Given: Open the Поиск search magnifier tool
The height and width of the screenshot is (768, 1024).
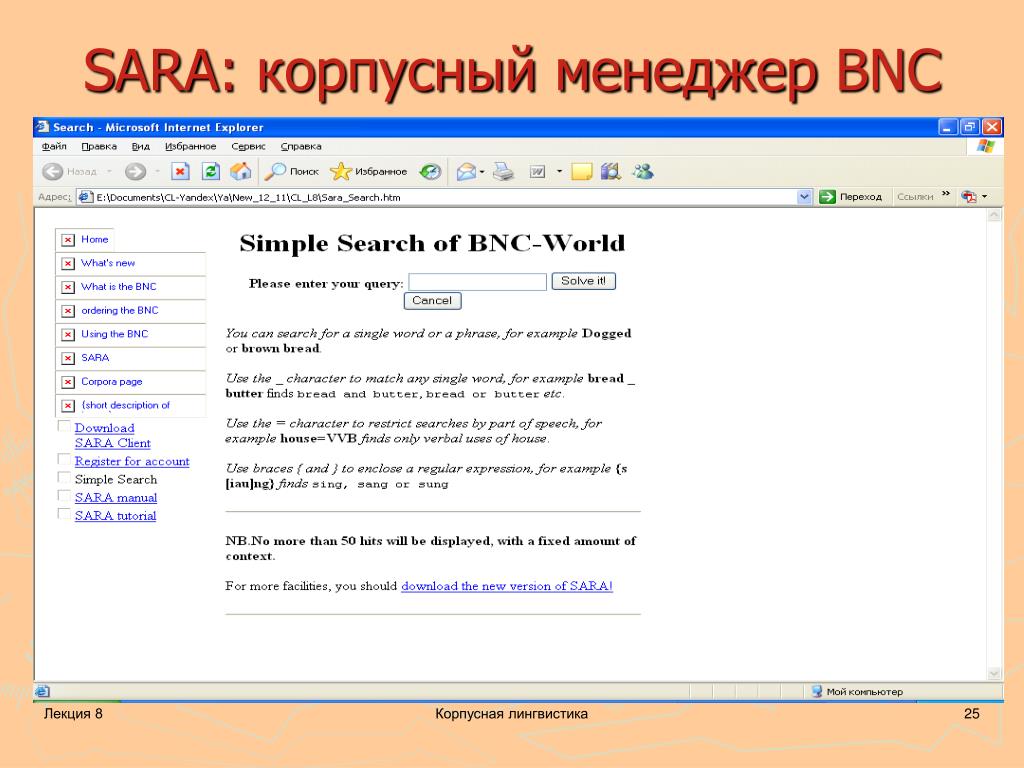Looking at the screenshot, I should click(291, 172).
